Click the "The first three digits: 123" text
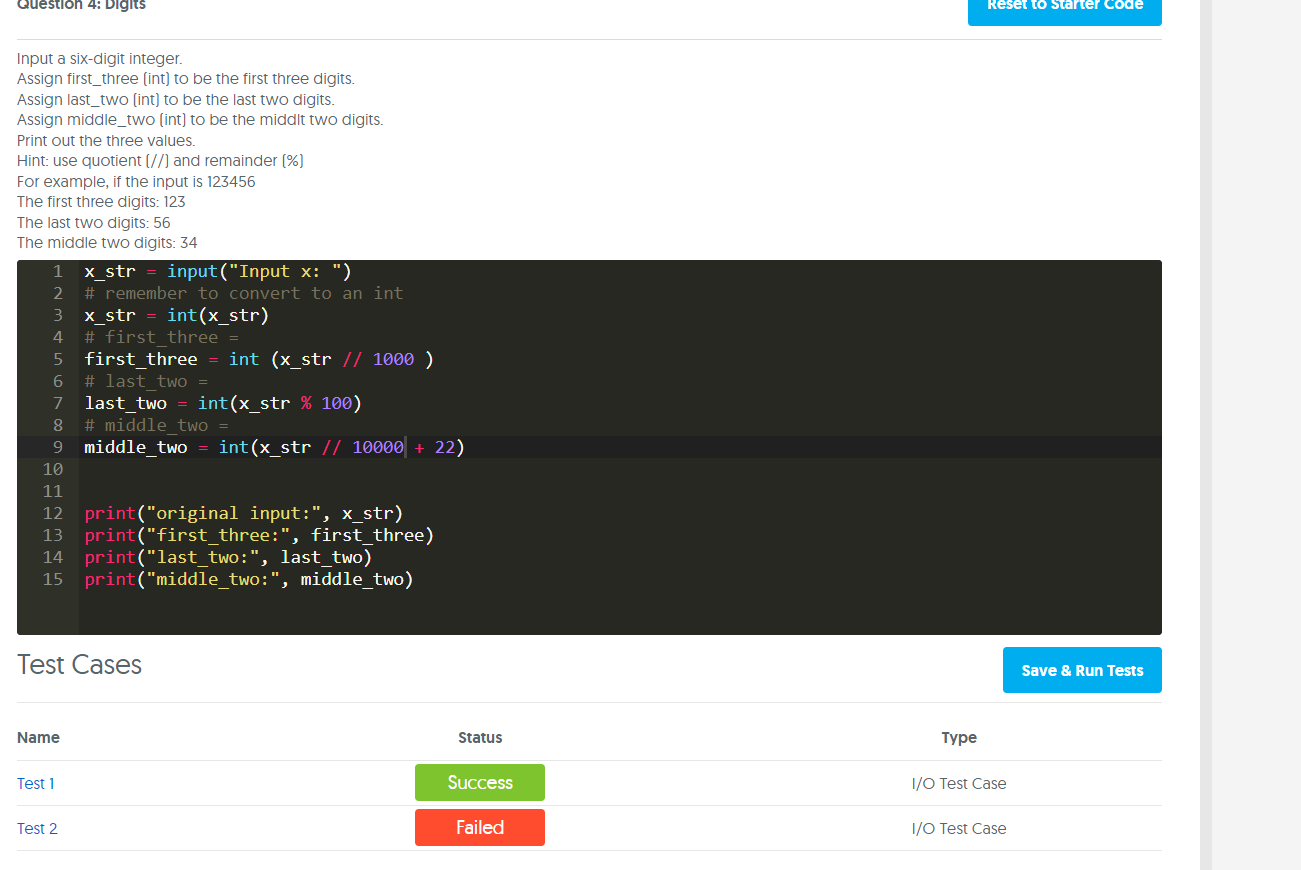Screen dimensions: 1301x870 [101, 202]
